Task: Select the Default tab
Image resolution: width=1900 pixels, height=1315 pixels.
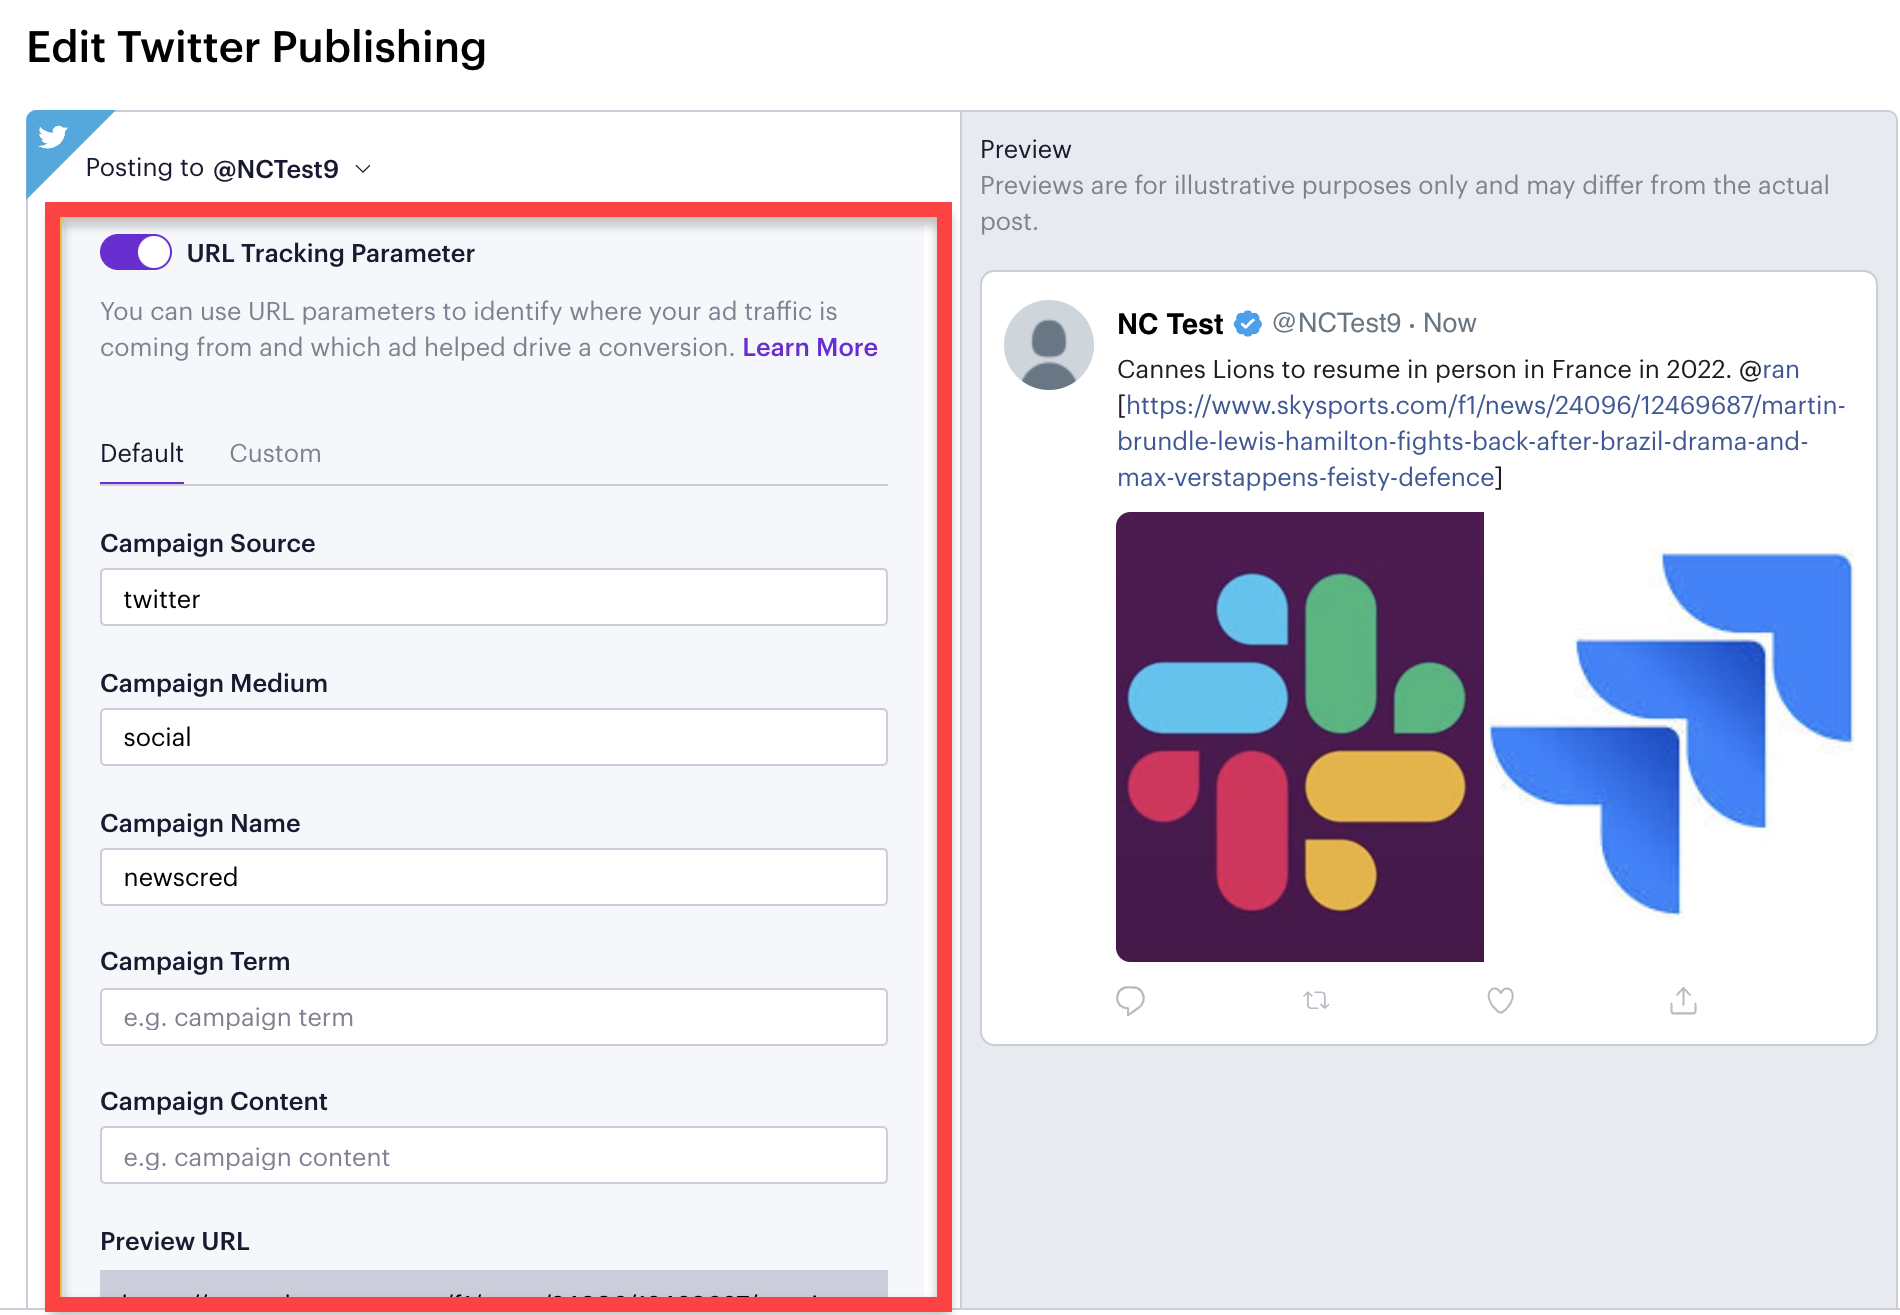Action: pyautogui.click(x=142, y=453)
